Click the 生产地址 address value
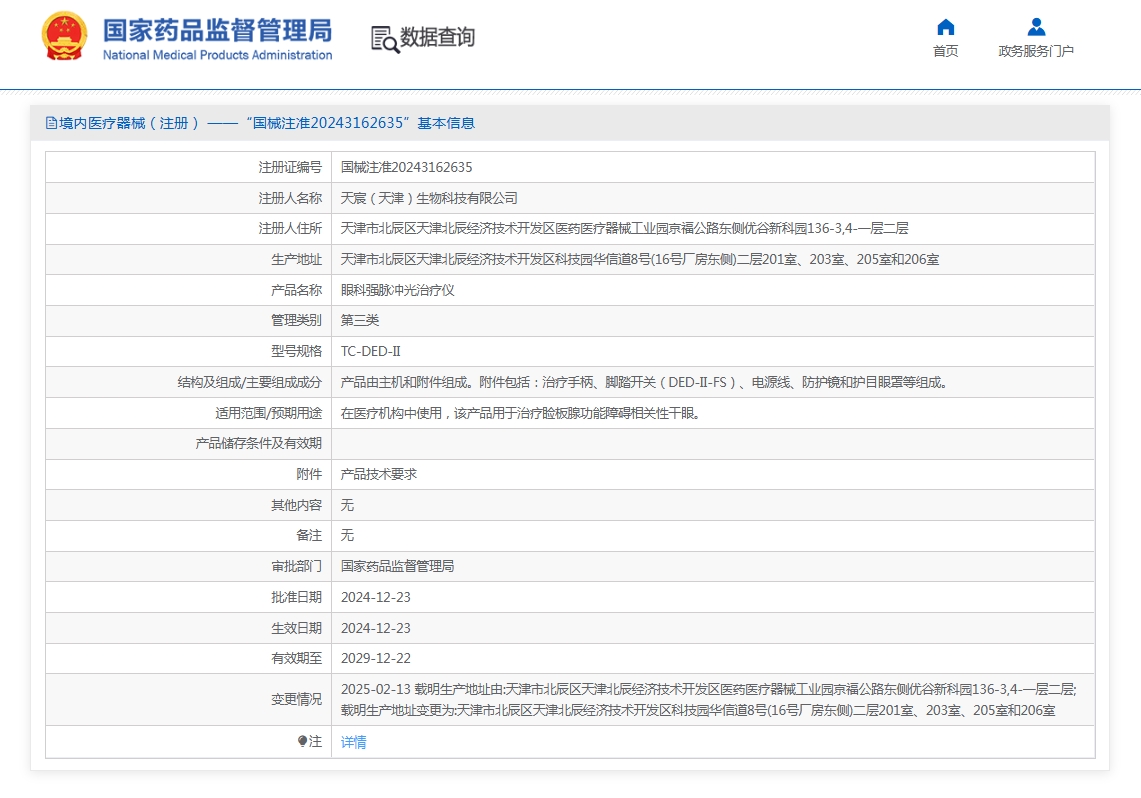1141x798 pixels. click(x=640, y=260)
